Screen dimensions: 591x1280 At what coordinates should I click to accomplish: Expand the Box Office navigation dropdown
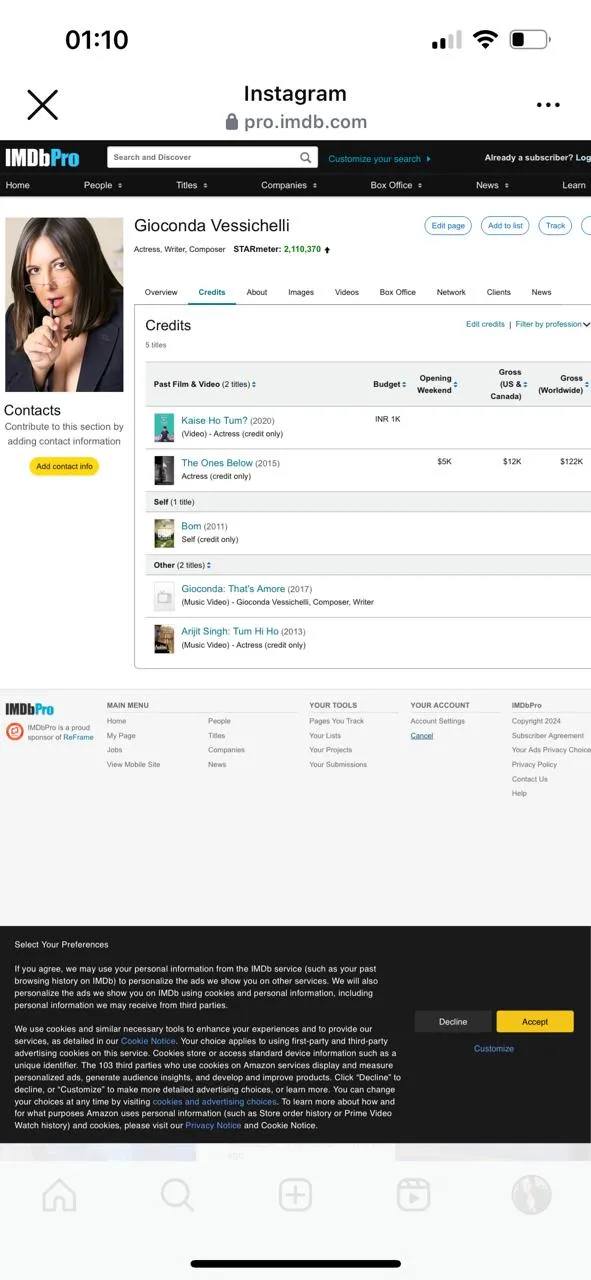[x=395, y=185]
